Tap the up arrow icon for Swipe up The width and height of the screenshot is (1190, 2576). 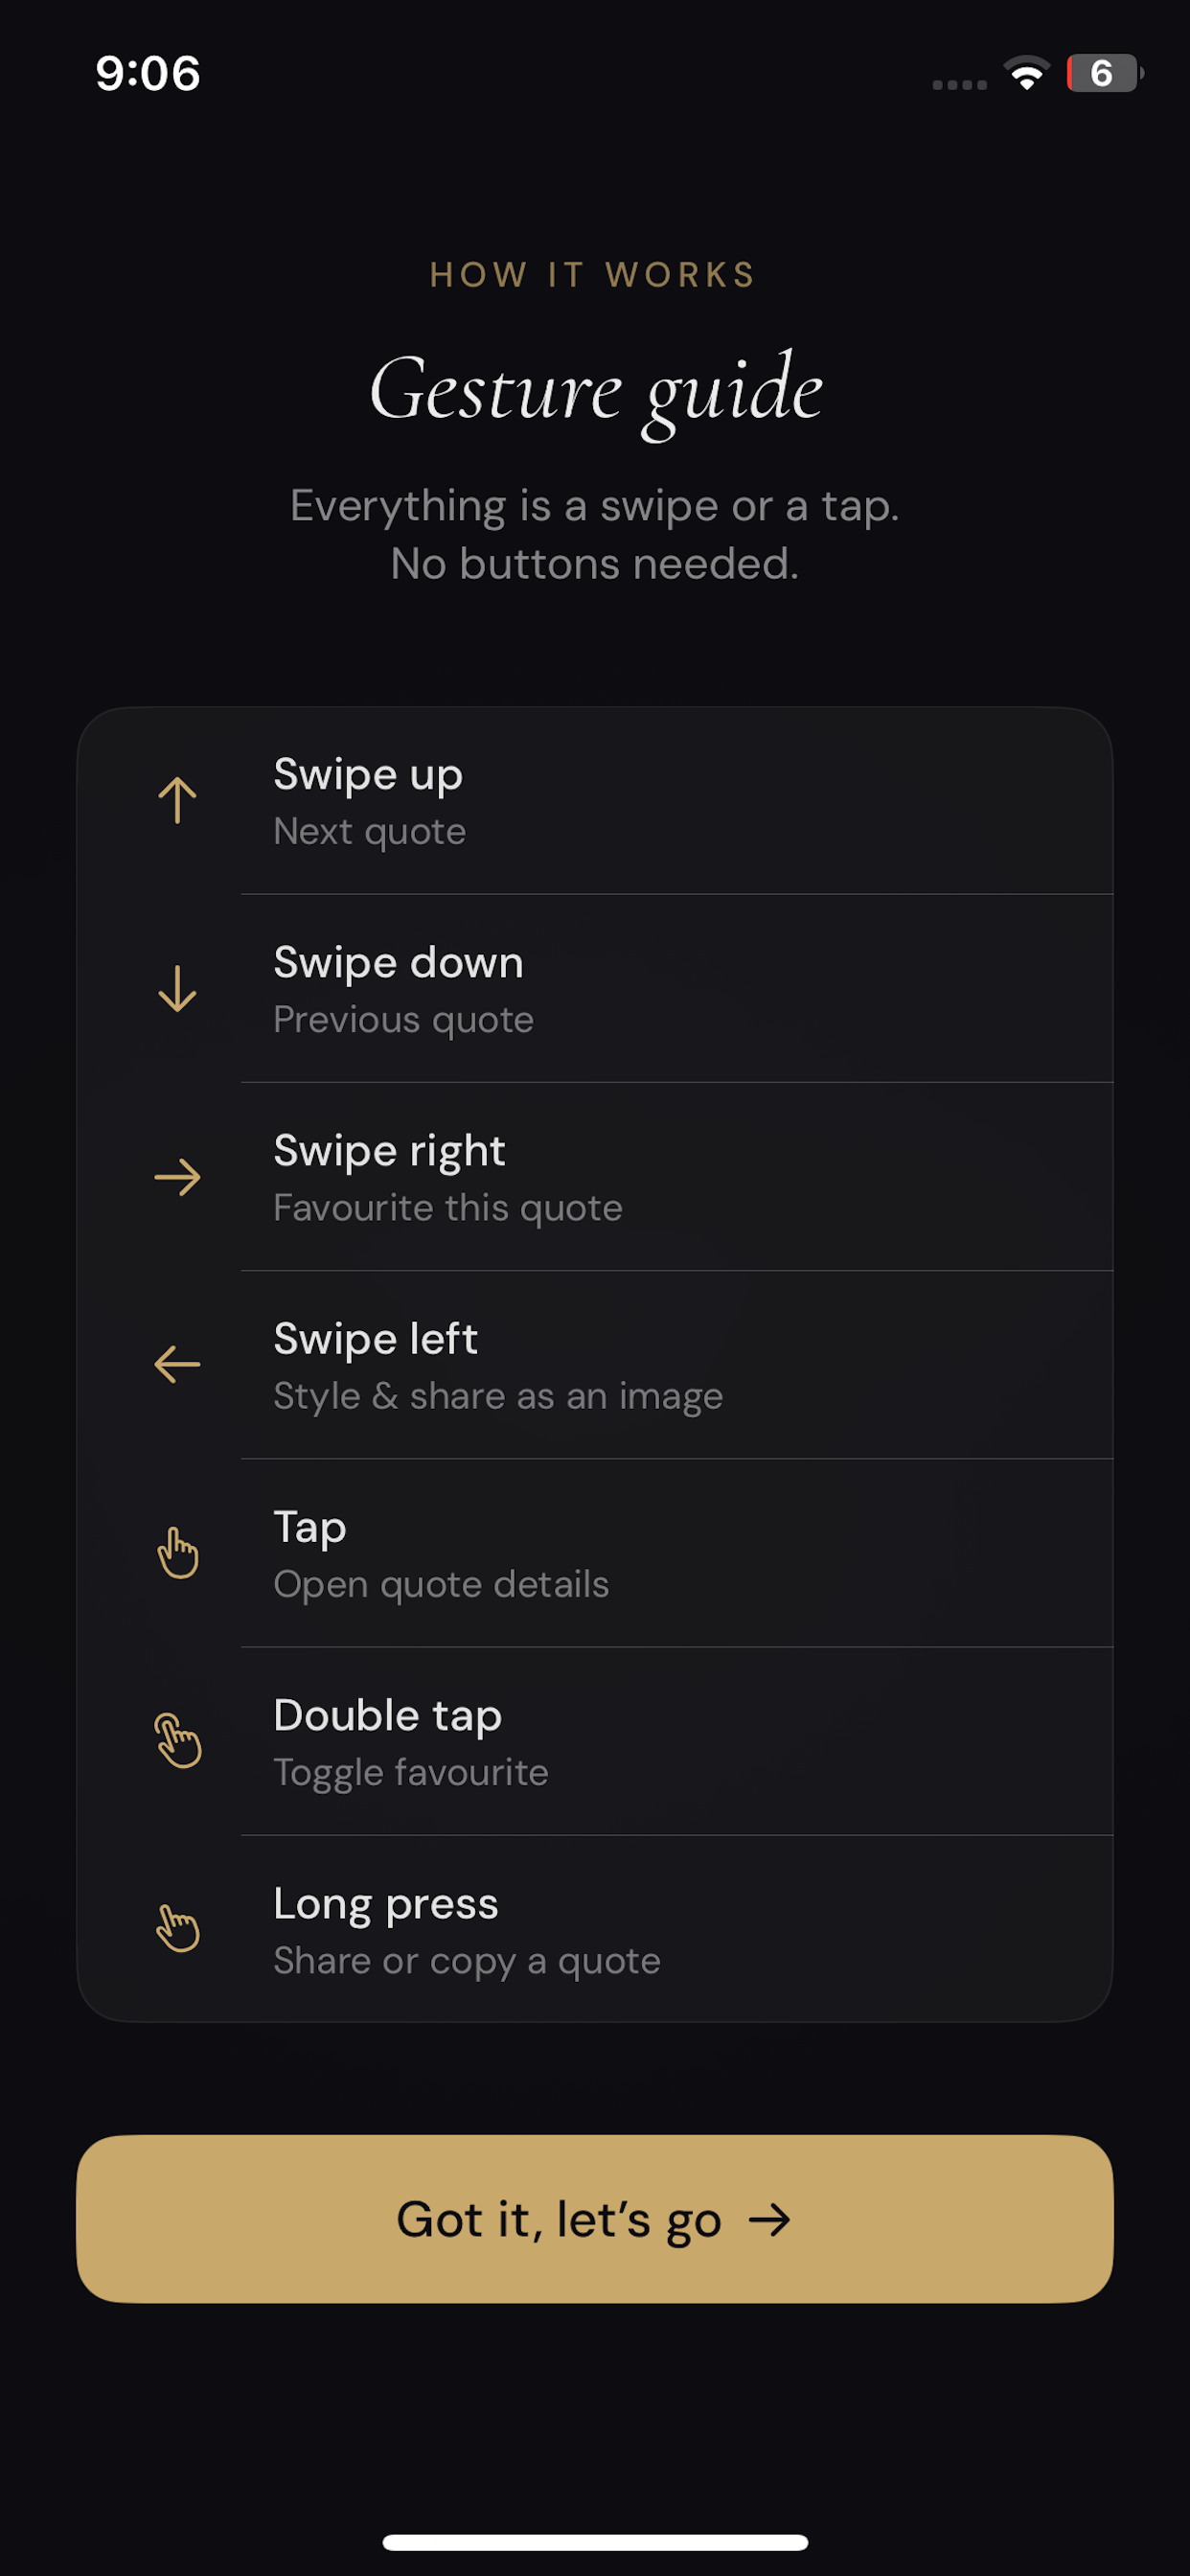pos(177,800)
